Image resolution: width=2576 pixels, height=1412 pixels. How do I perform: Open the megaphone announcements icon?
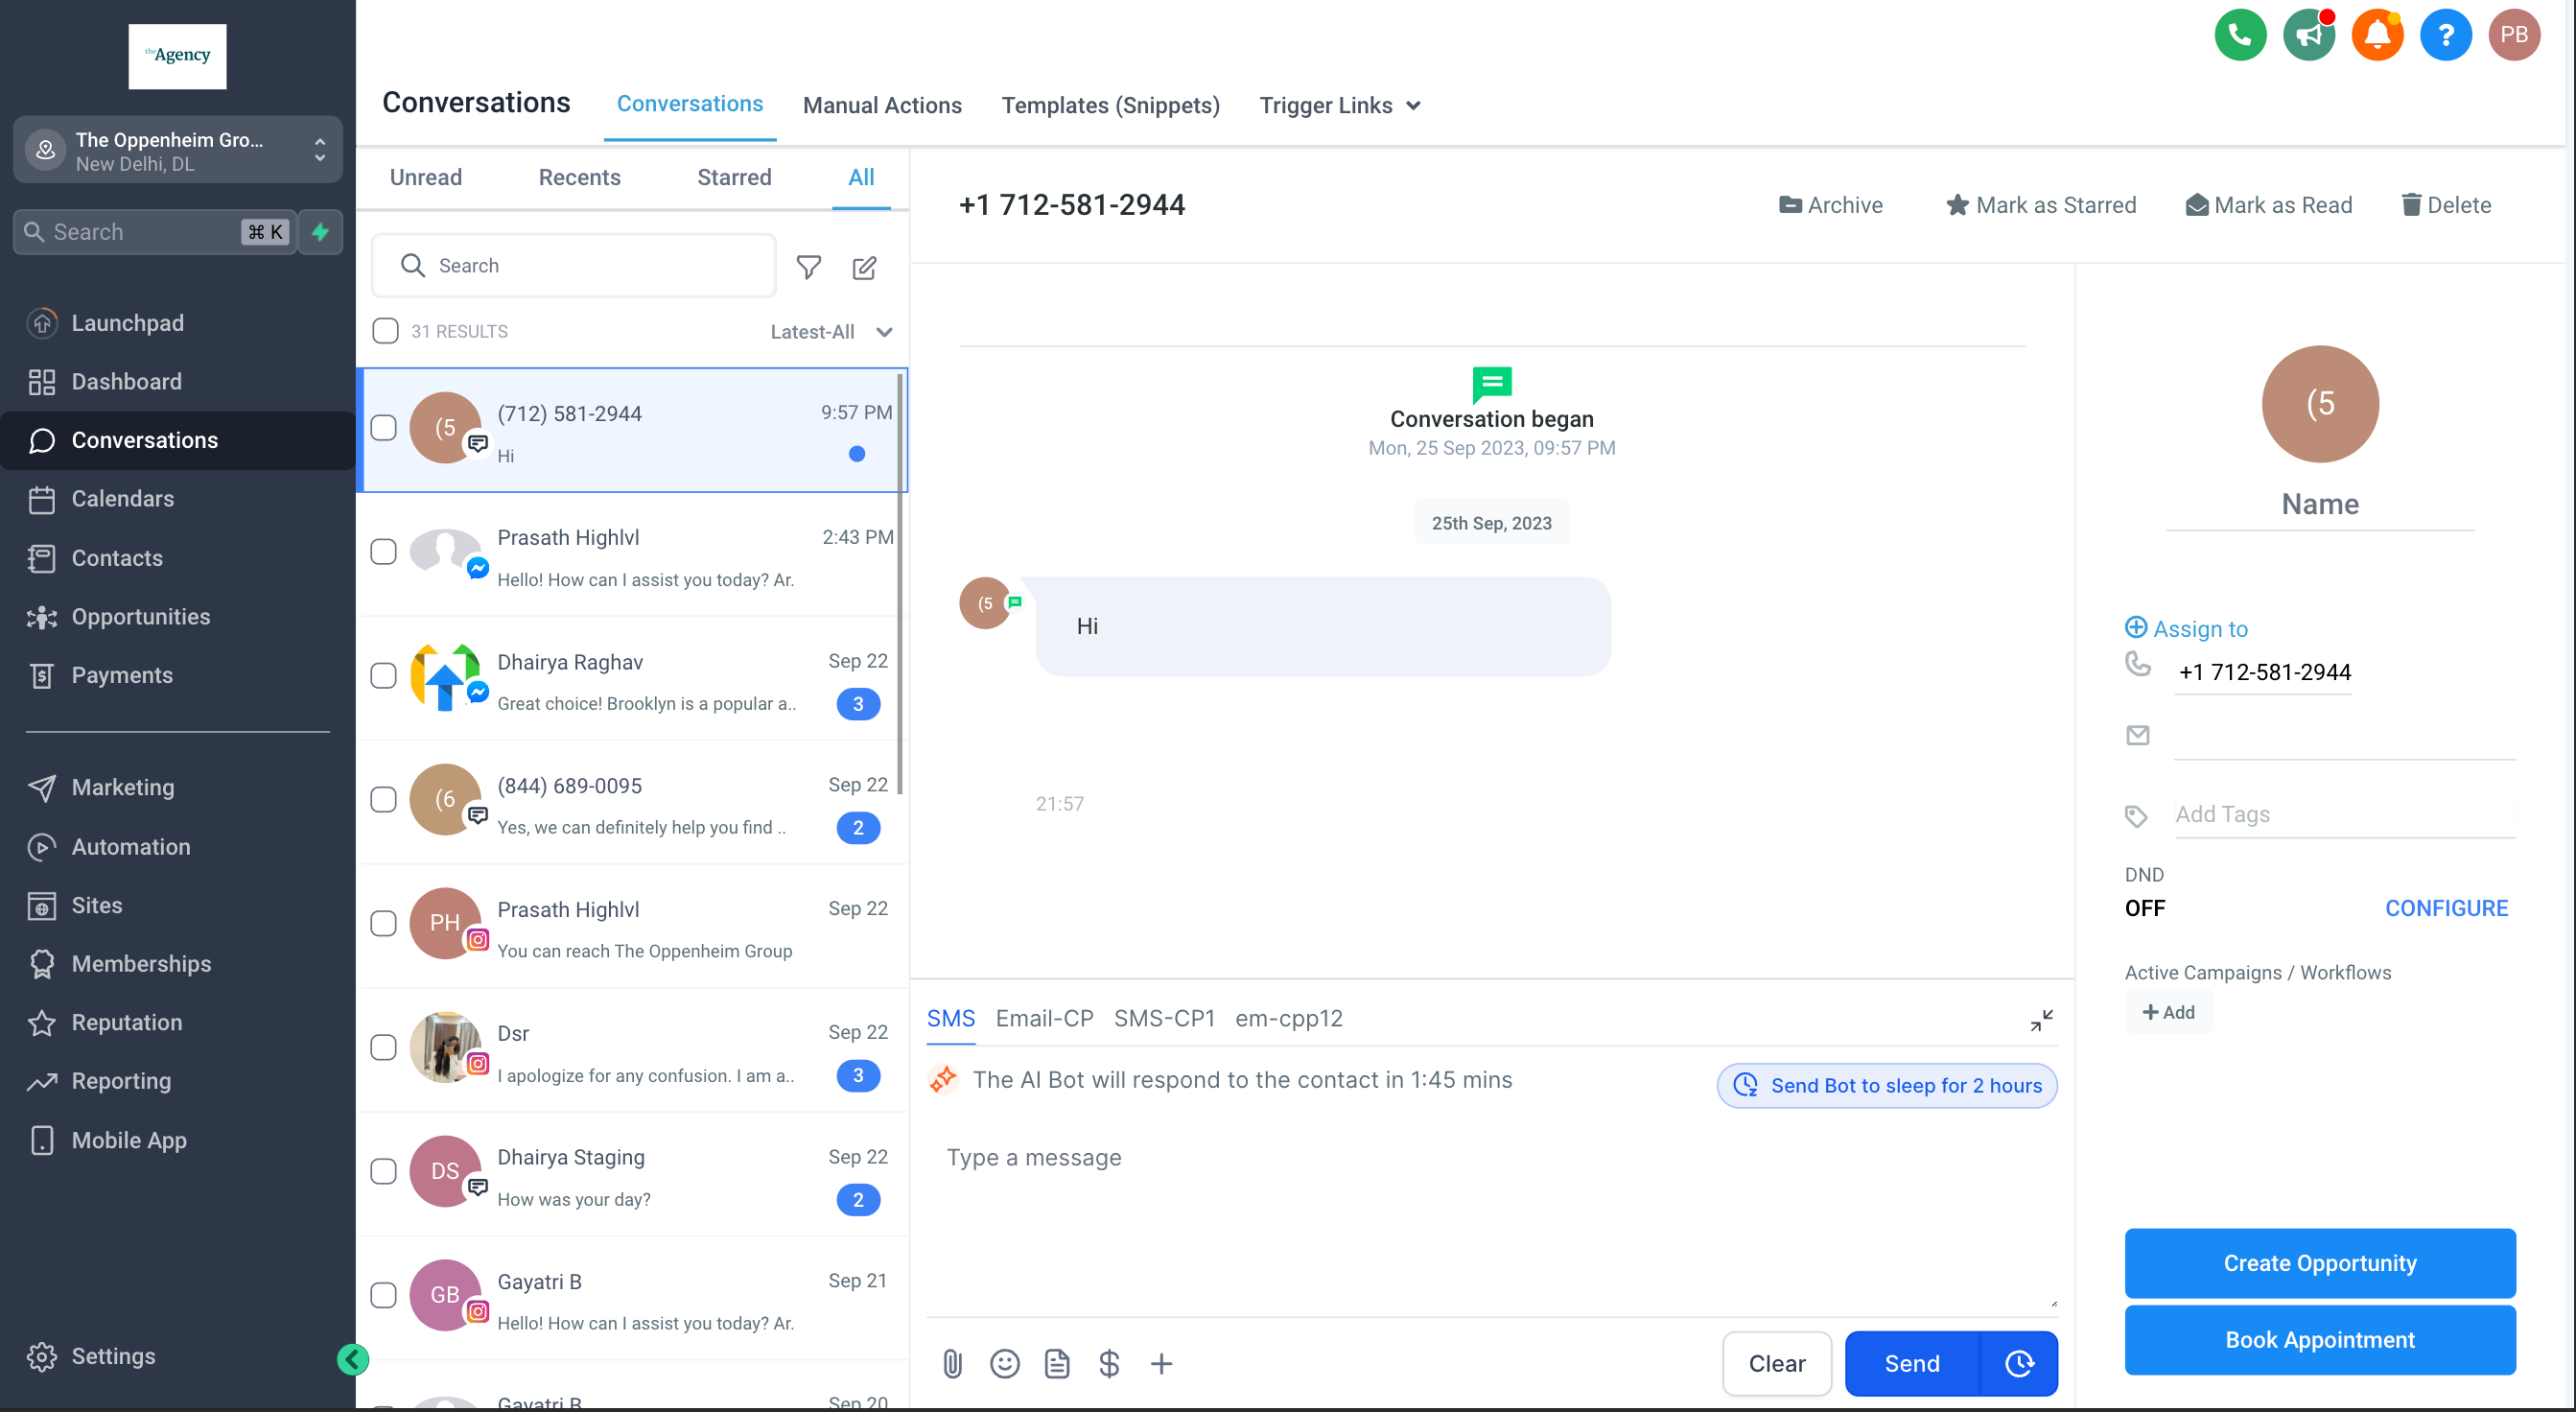(x=2309, y=35)
